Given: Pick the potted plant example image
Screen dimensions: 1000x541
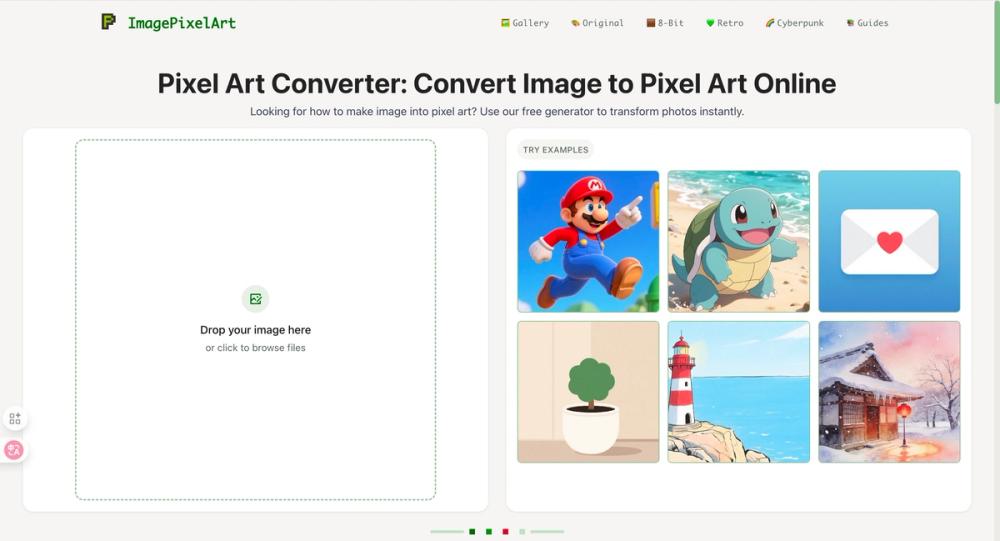Looking at the screenshot, I should click(x=588, y=392).
